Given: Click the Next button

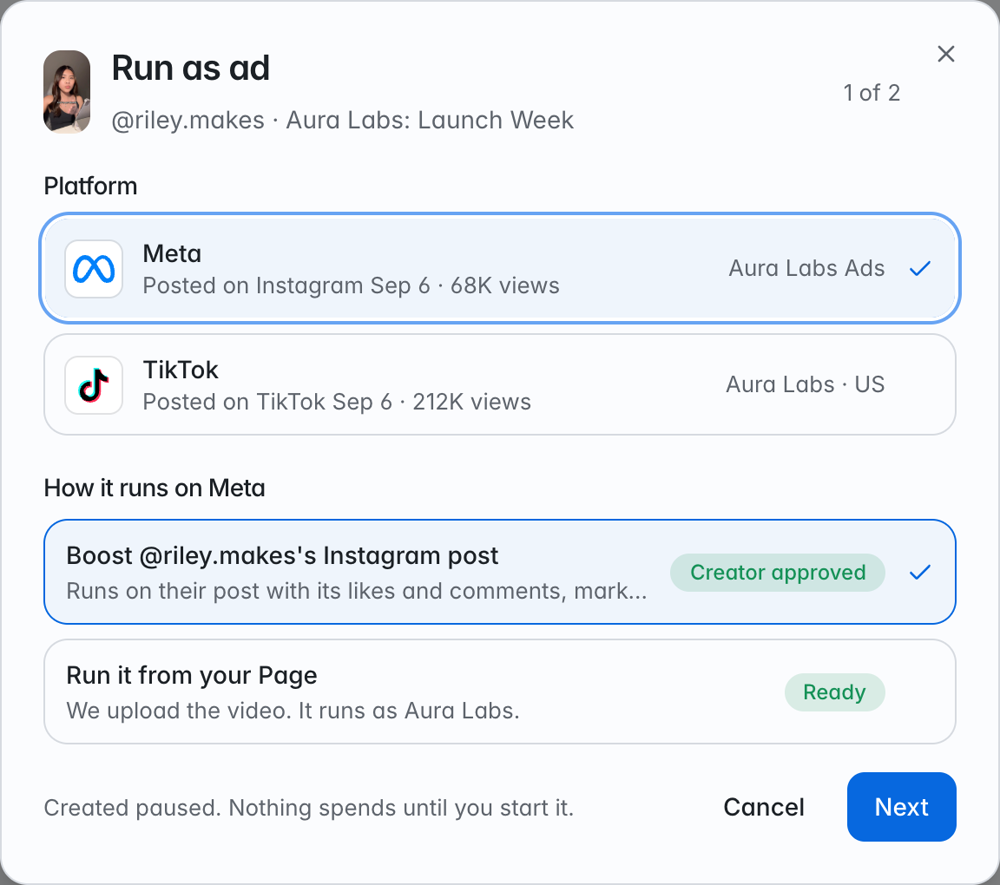Looking at the screenshot, I should 901,807.
